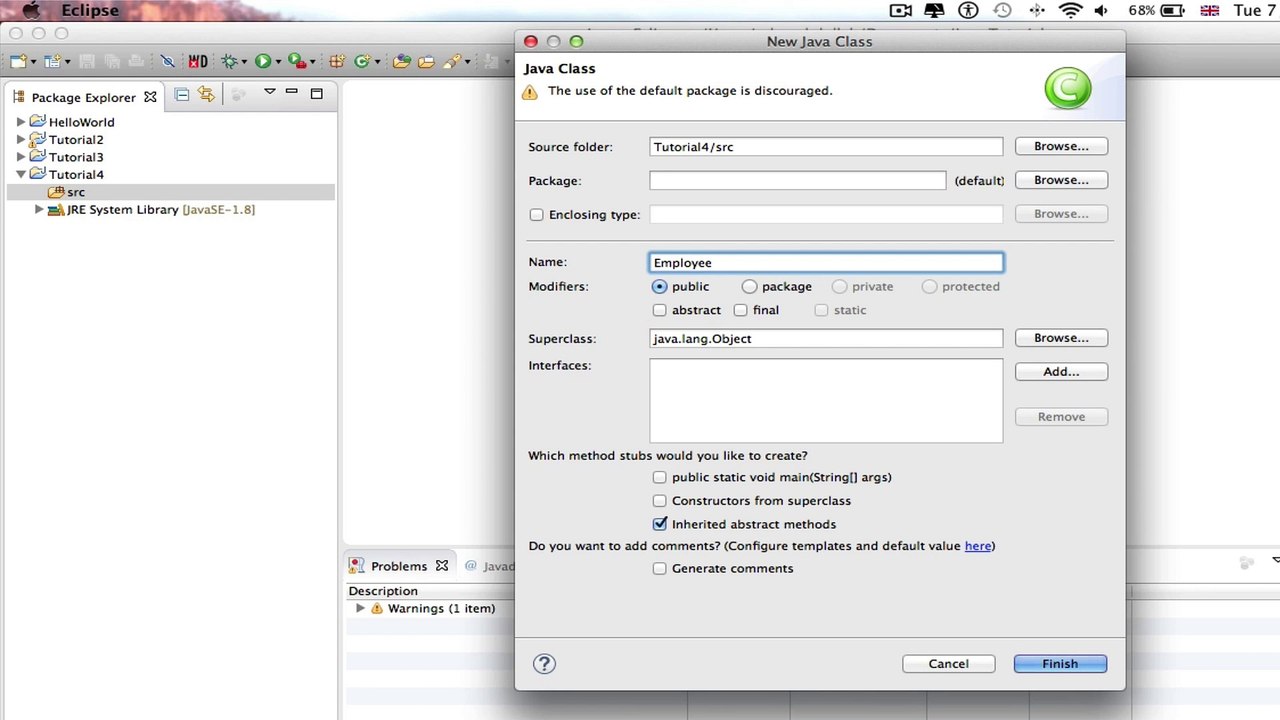Expand the Warnings (1 item) row
1280x720 pixels.
point(360,608)
